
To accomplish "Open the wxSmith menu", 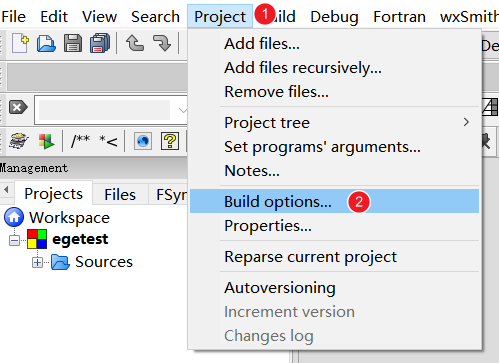I will (469, 17).
